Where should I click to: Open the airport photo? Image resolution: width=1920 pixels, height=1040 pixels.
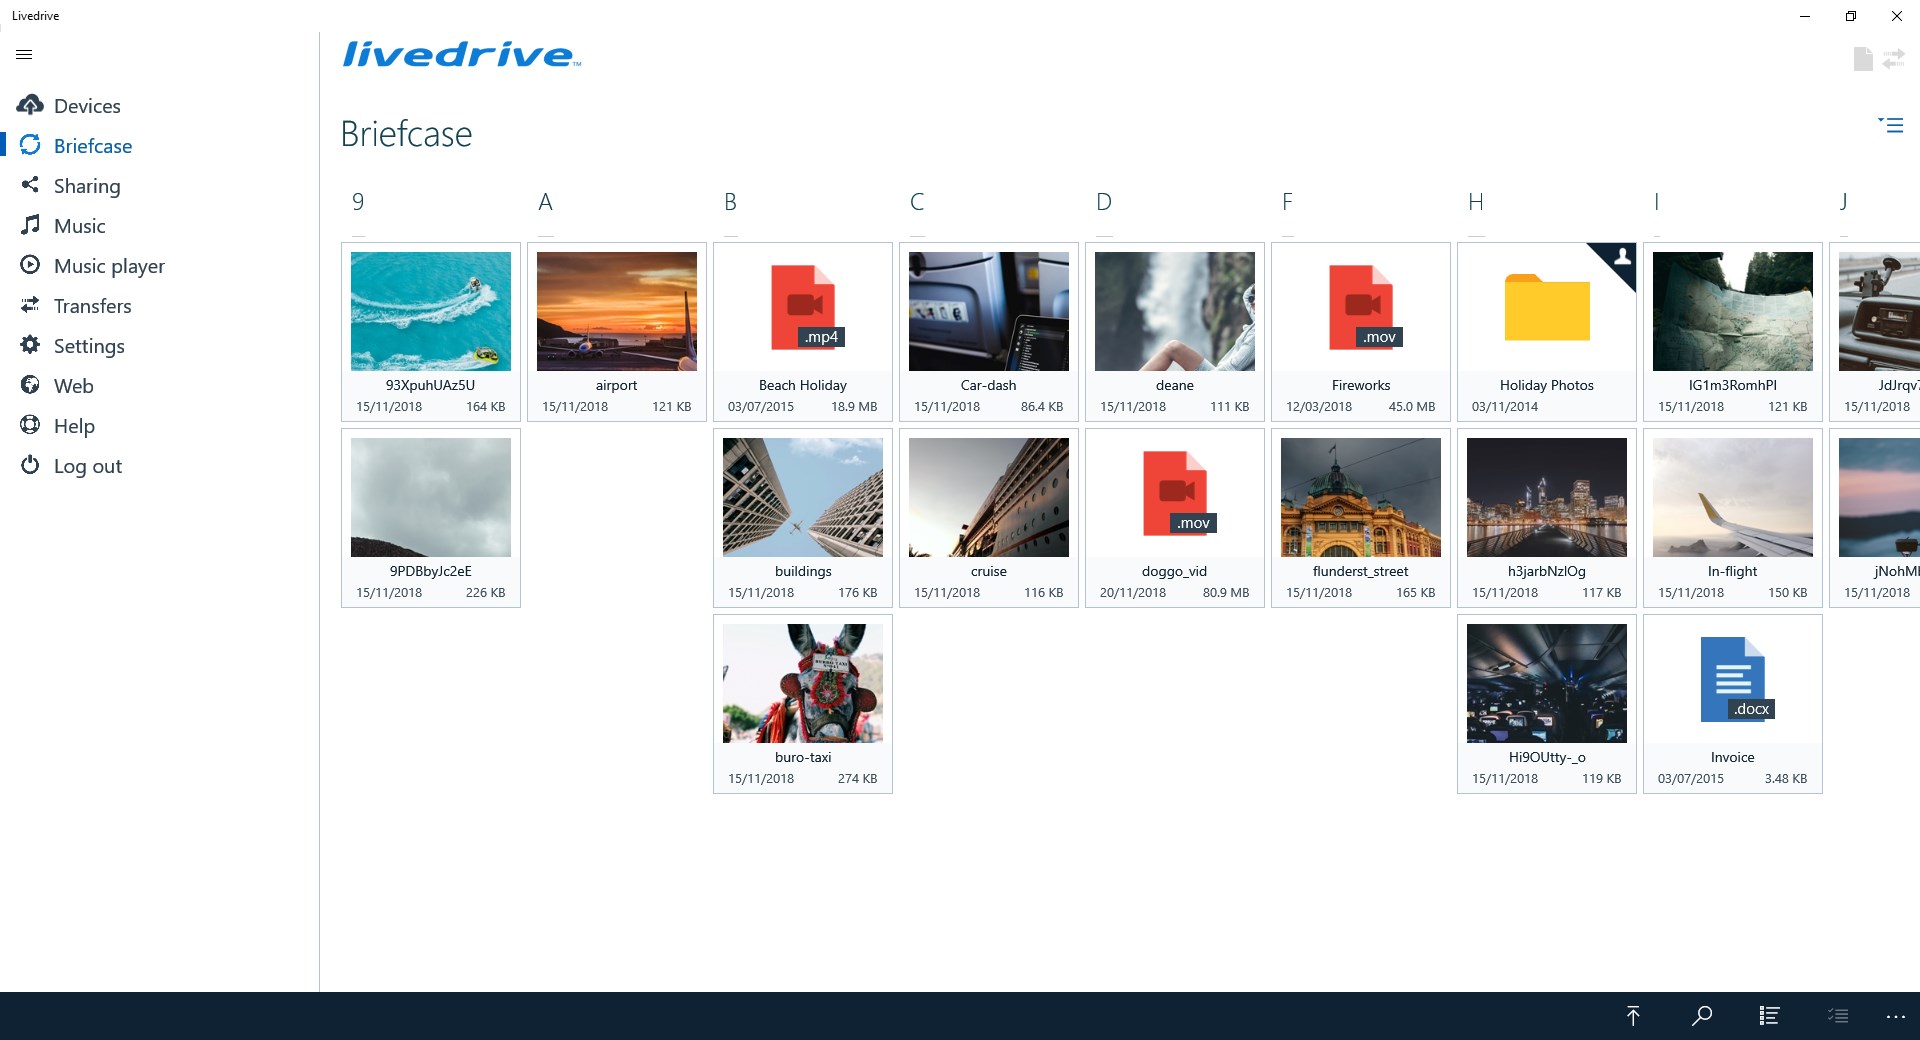pyautogui.click(x=617, y=332)
